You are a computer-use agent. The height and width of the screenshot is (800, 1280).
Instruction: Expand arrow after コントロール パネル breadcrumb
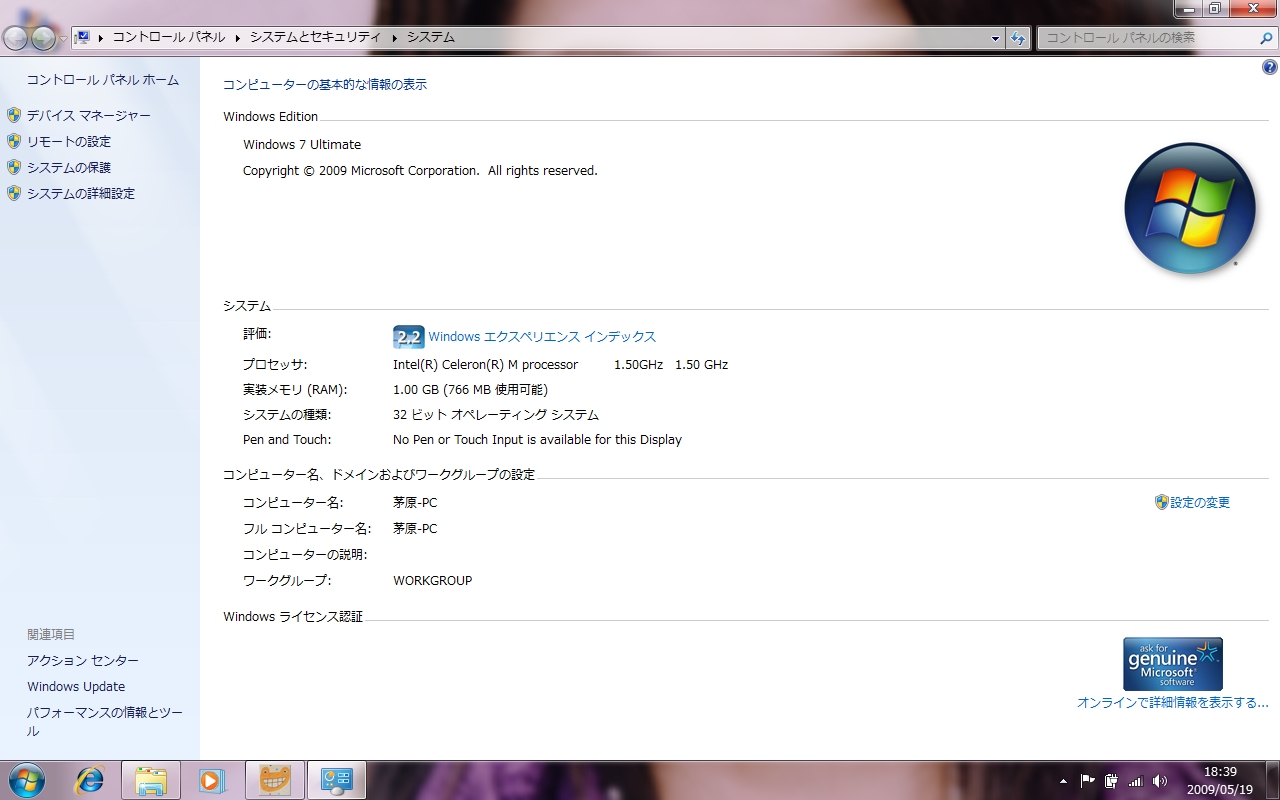238,38
